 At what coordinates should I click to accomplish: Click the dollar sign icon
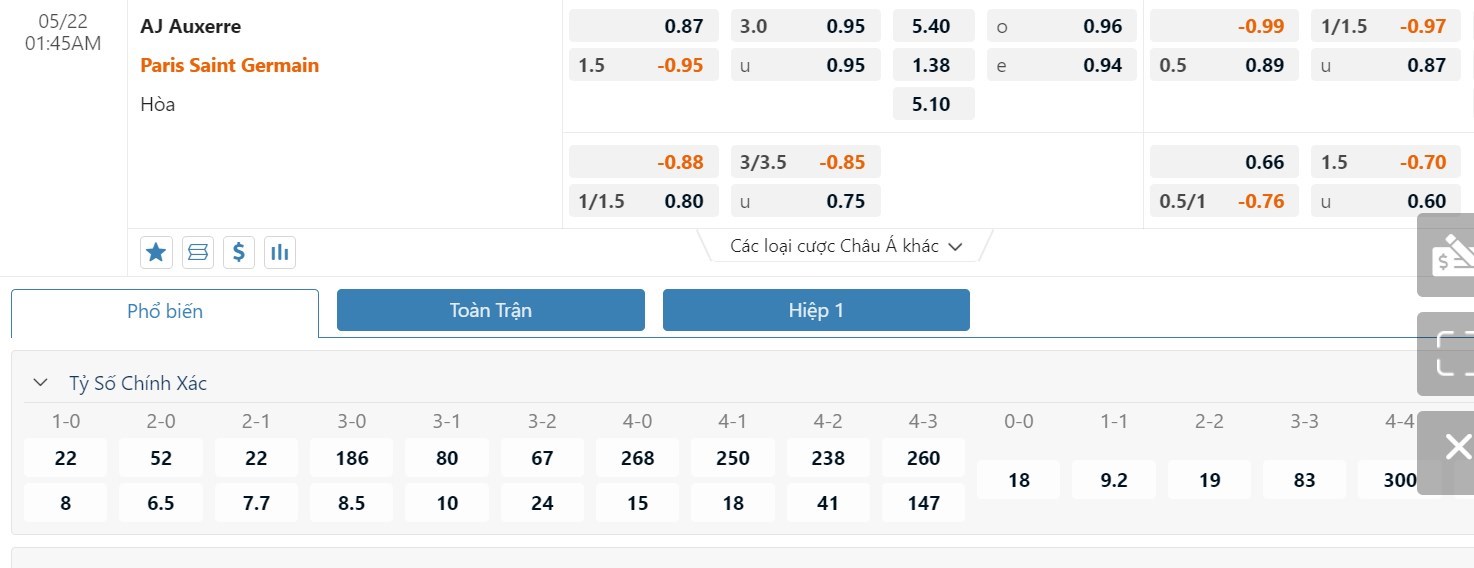tap(239, 252)
